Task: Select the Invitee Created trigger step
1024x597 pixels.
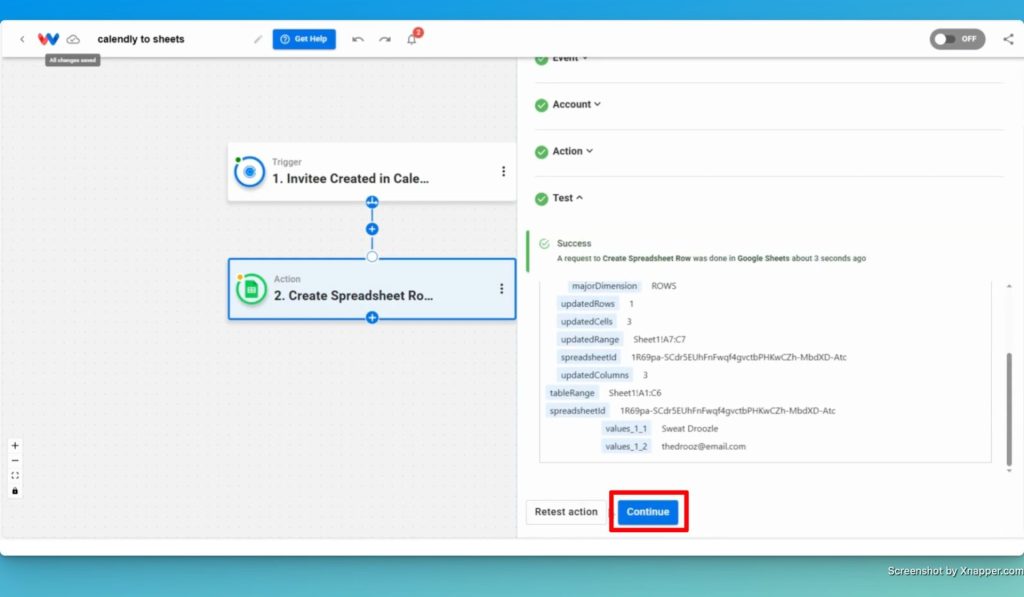Action: [x=372, y=172]
